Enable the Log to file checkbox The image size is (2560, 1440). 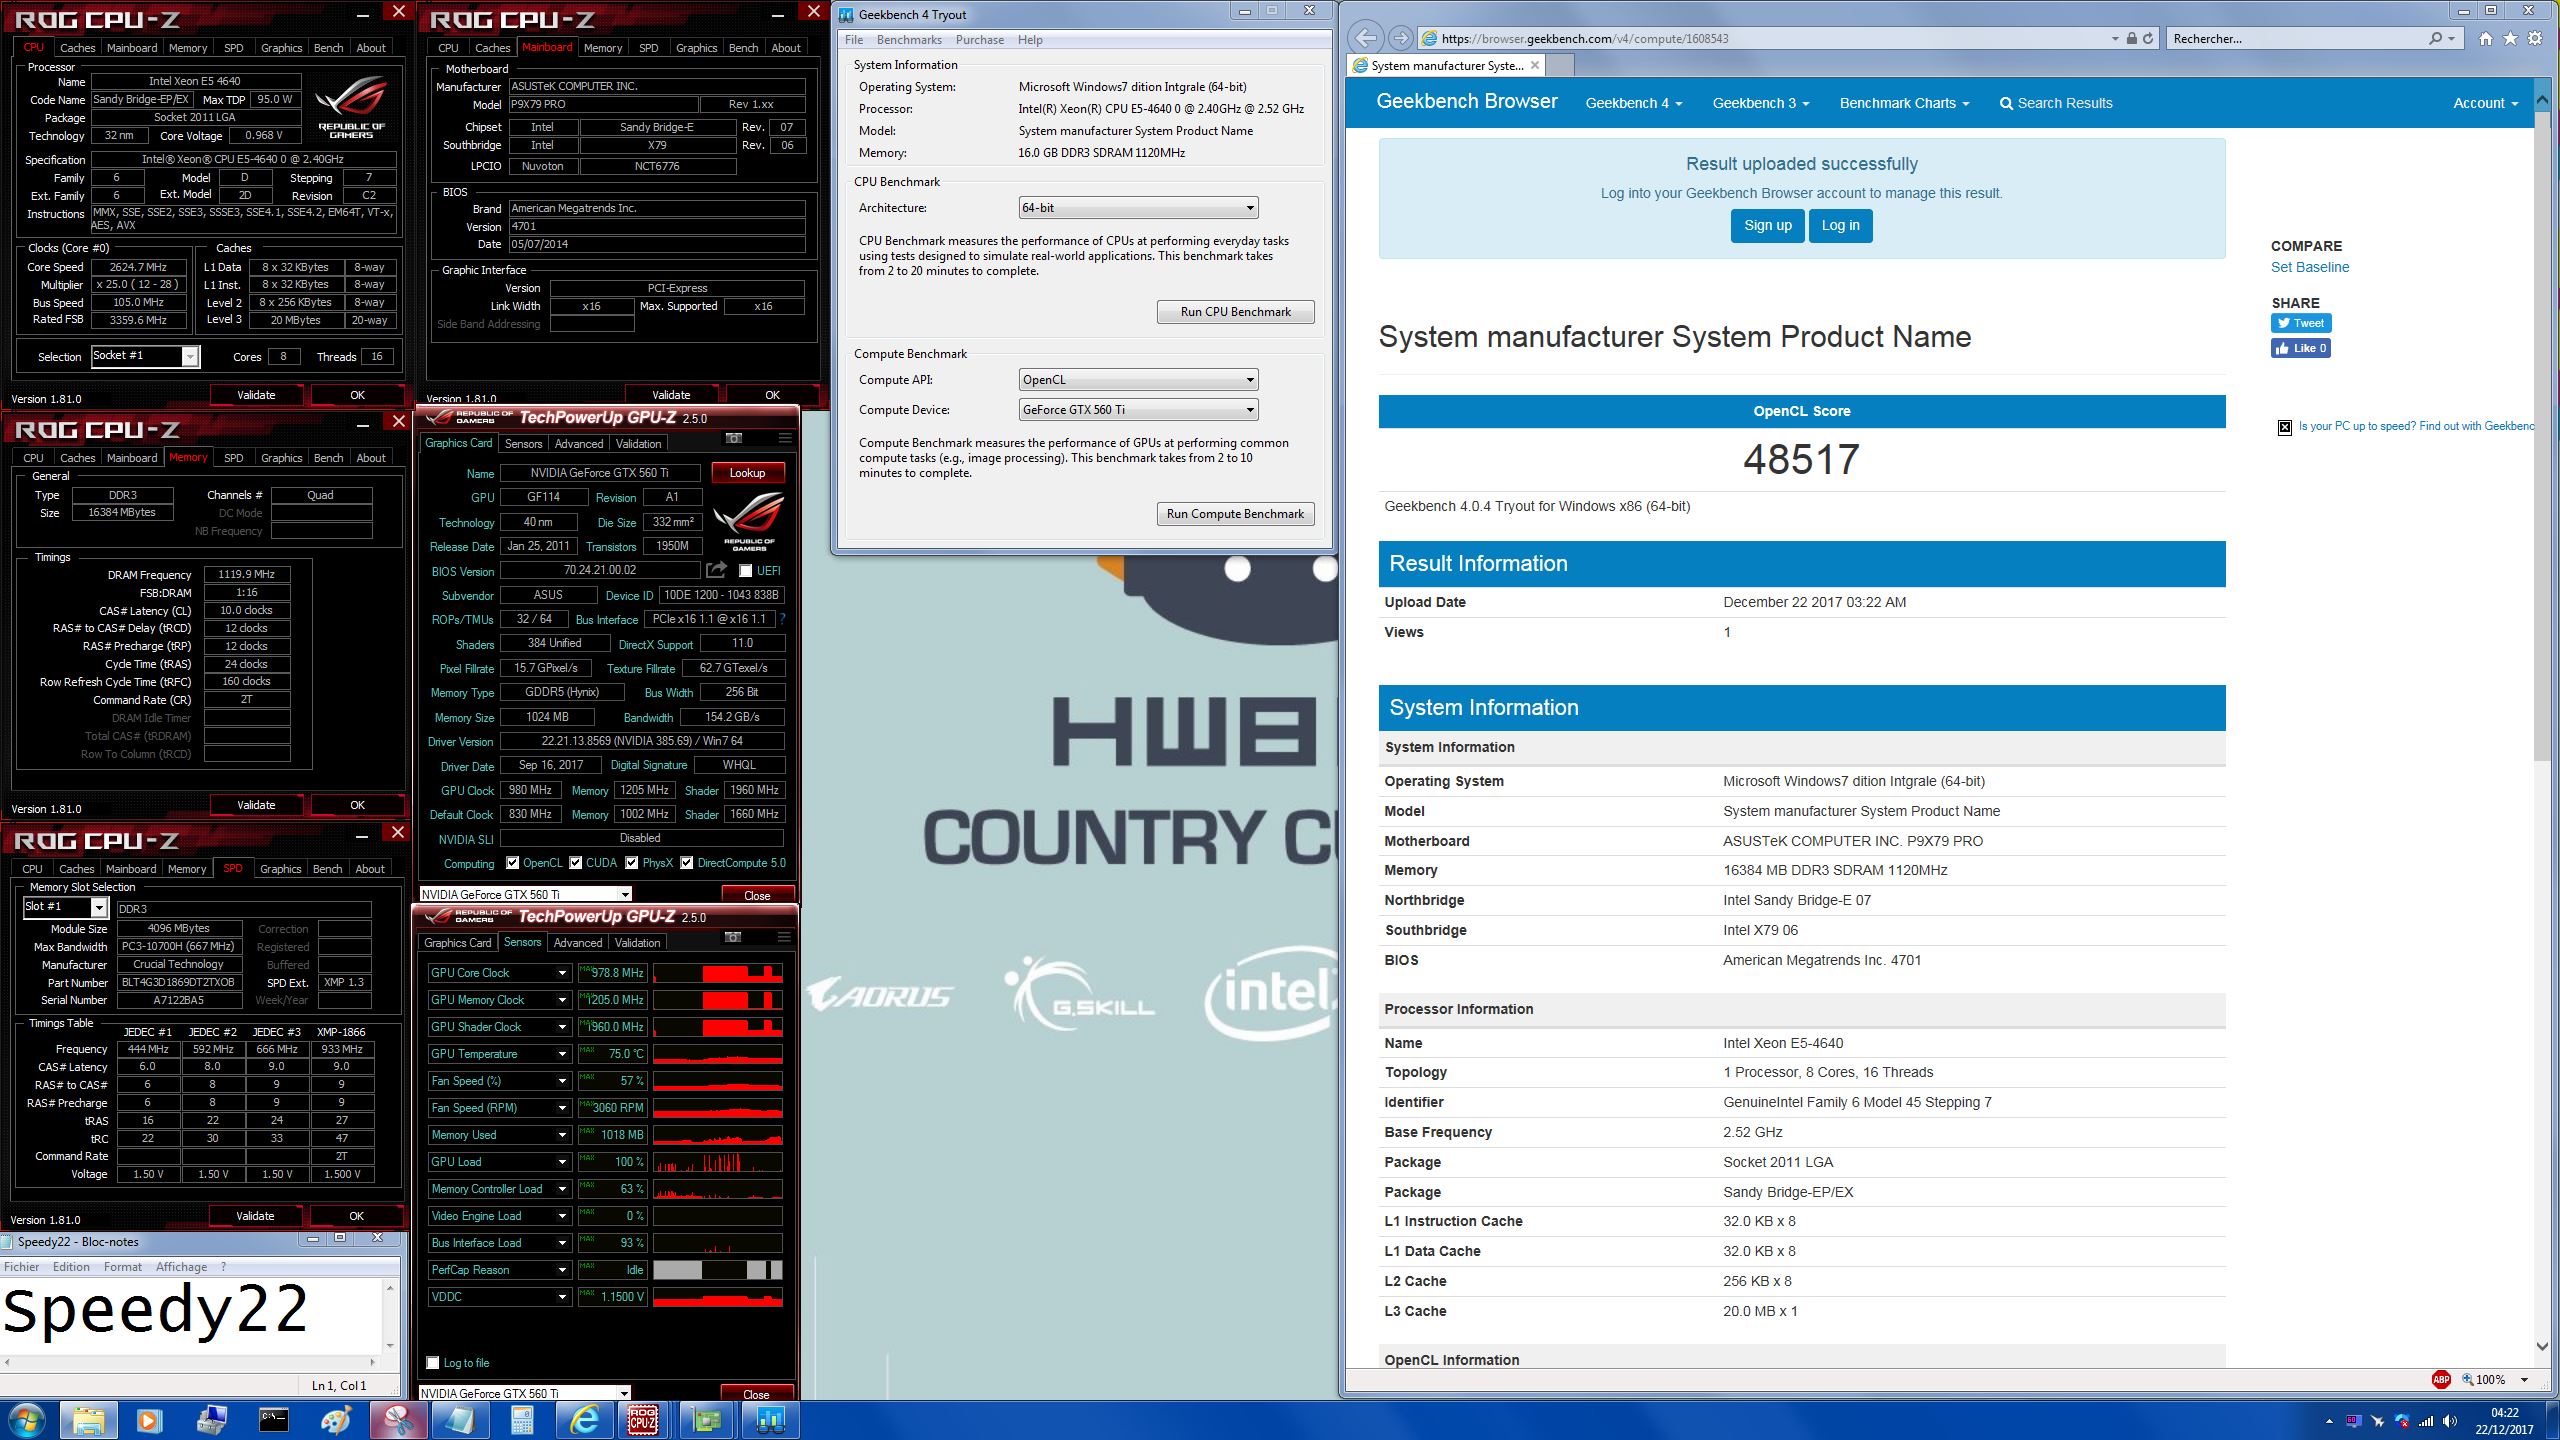coord(433,1363)
